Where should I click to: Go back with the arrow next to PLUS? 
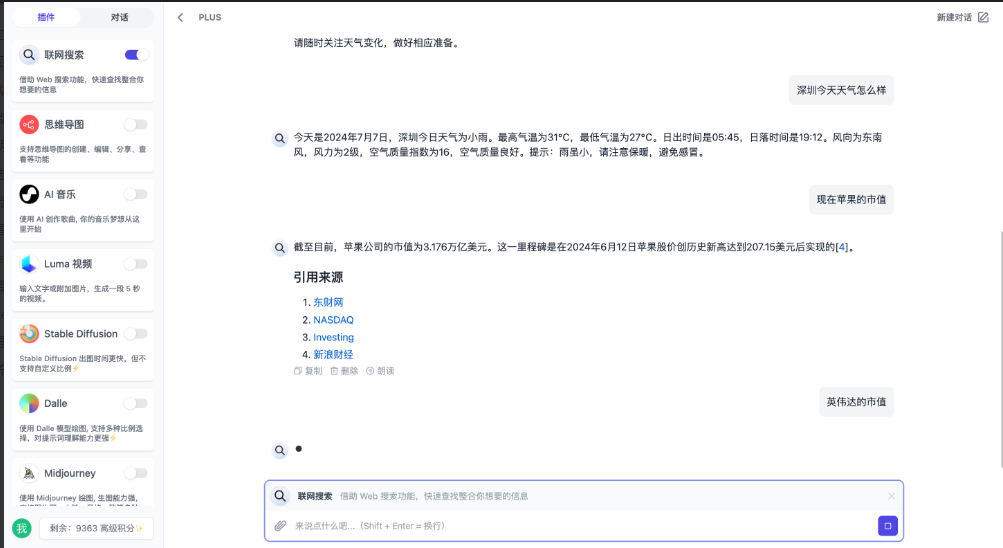coord(180,17)
